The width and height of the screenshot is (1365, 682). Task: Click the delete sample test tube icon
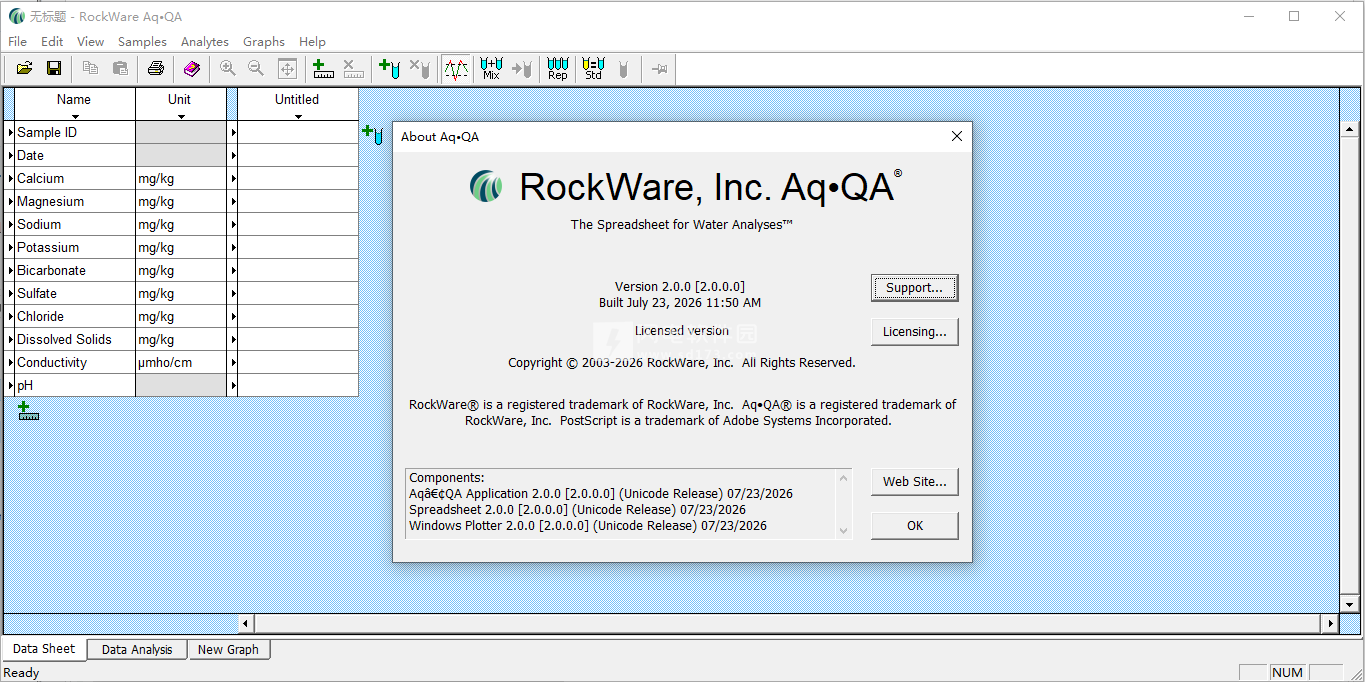click(420, 68)
